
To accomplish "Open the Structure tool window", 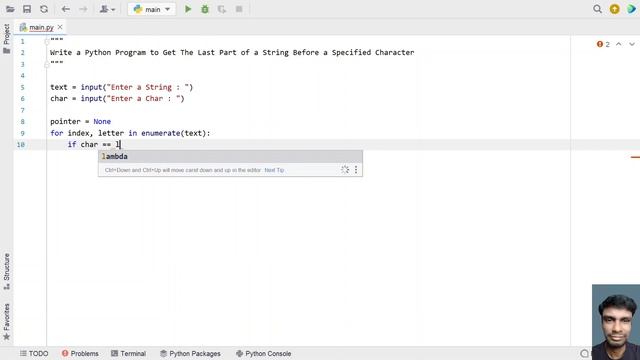I will pyautogui.click(x=7, y=271).
